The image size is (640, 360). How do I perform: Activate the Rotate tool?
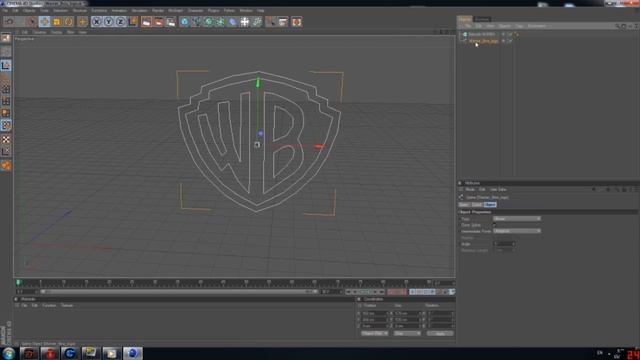69,21
